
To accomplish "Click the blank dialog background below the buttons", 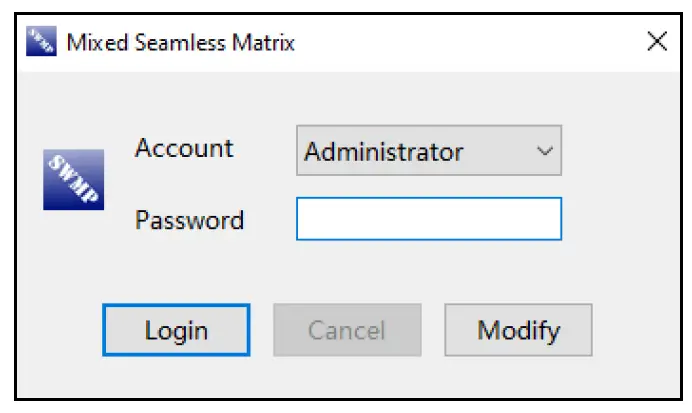I will coord(346,379).
